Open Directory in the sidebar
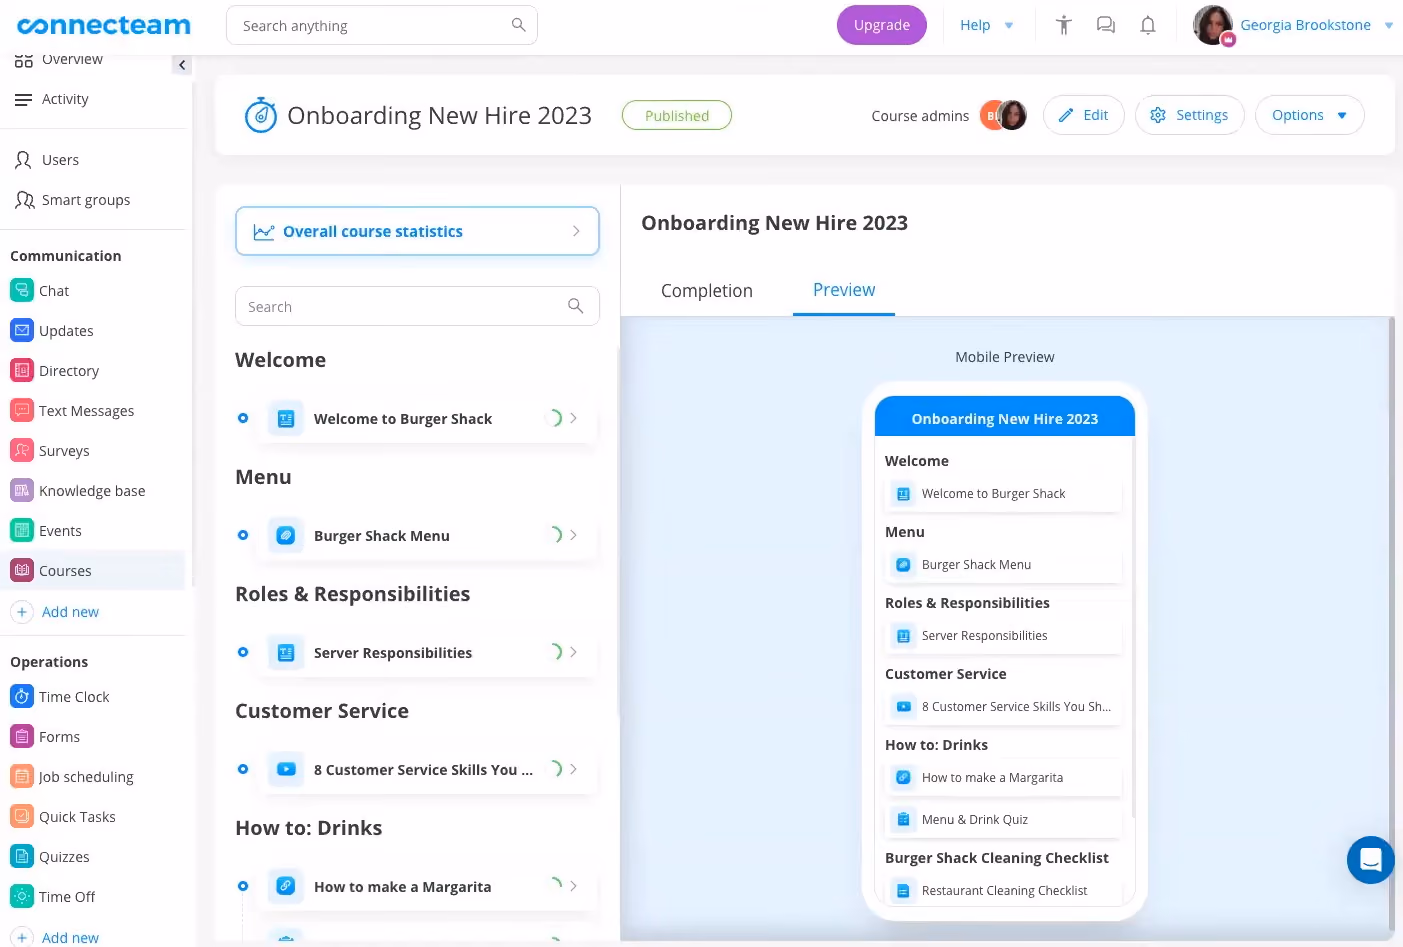Screen dimensions: 1403x947 [x=69, y=371]
